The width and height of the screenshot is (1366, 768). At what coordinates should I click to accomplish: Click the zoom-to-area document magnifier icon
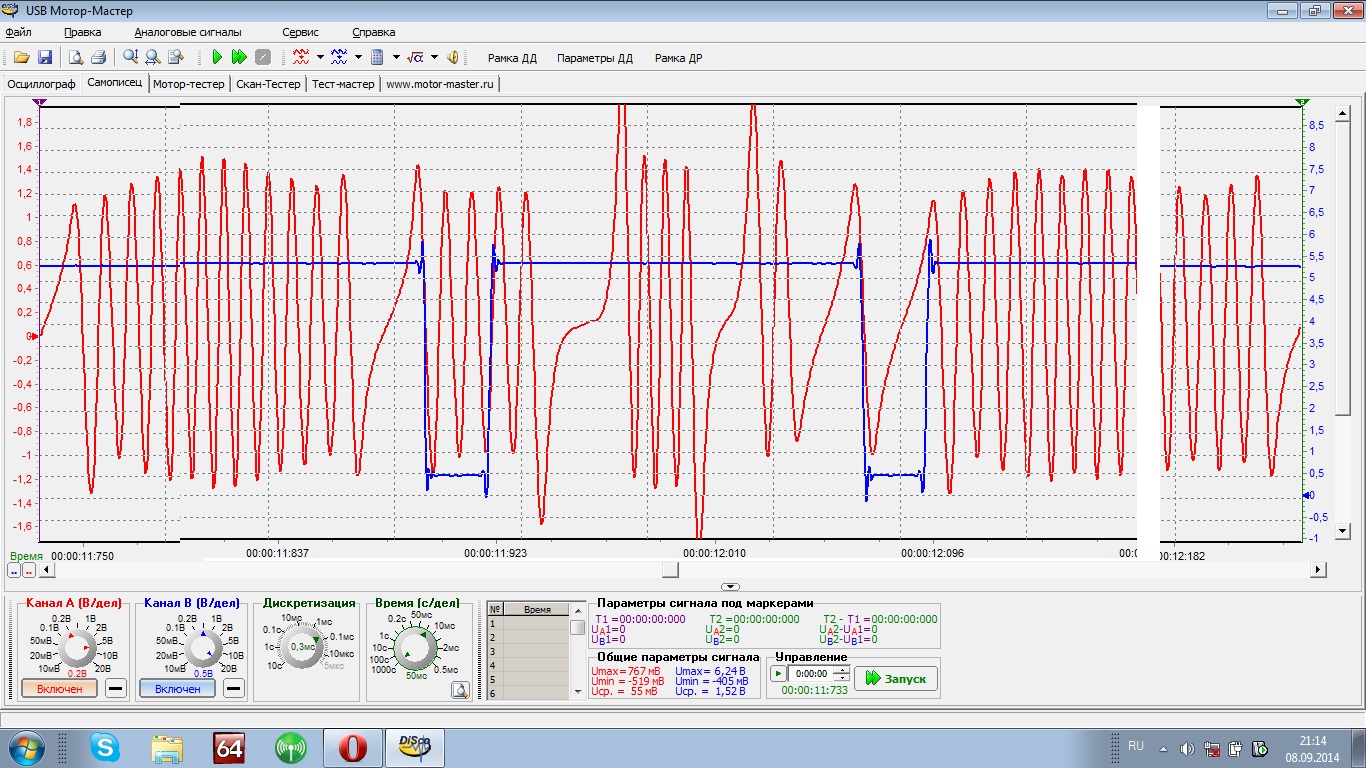pos(176,58)
